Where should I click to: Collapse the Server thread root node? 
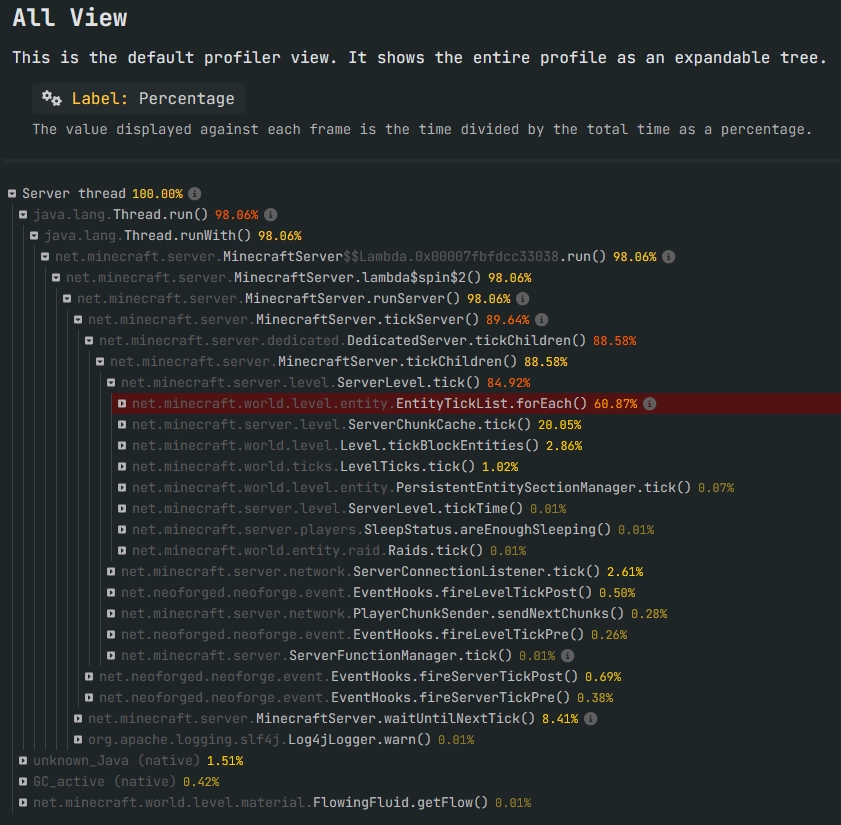click(12, 194)
